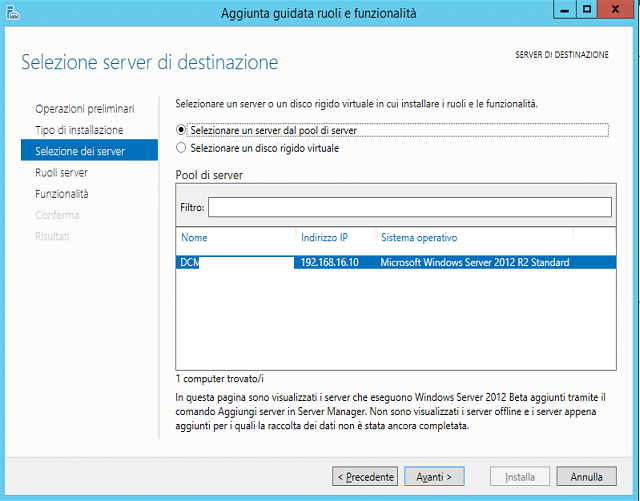Click 'Microsoft Windows Server 2012 R2 Standard' cell
The image size is (640, 501).
tap(475, 262)
